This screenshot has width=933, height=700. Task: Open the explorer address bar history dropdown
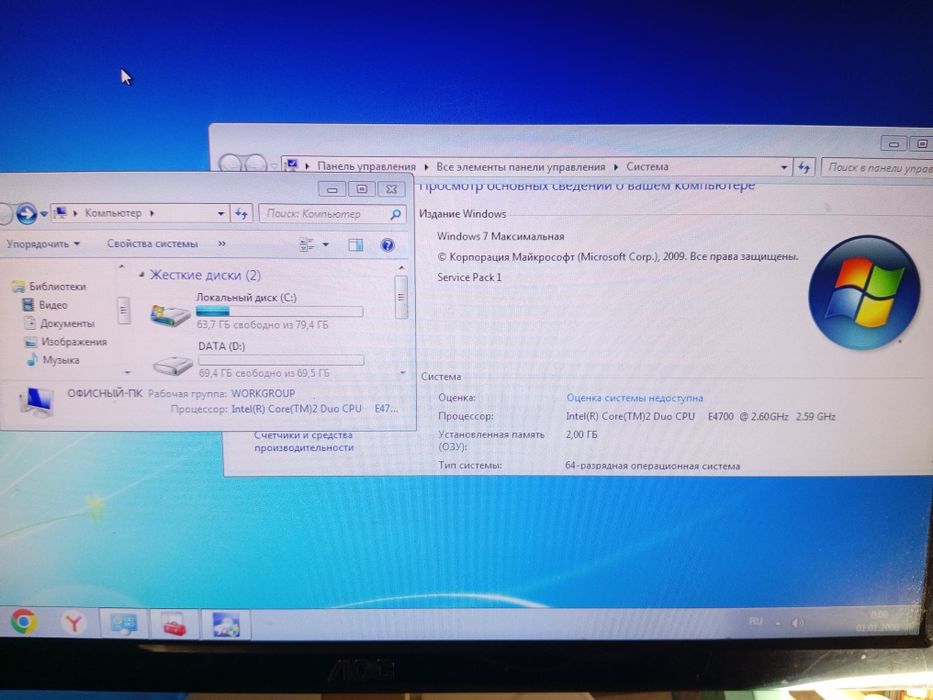coord(221,213)
